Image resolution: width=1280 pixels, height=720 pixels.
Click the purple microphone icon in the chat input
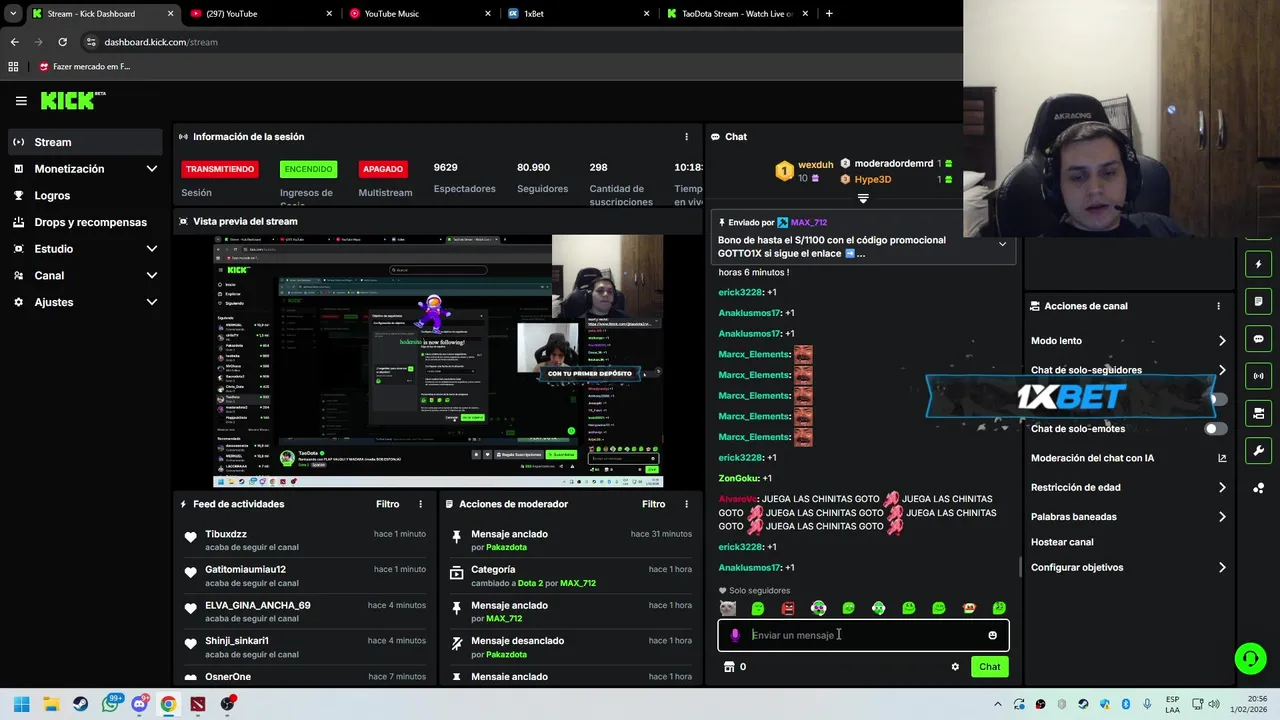click(735, 635)
